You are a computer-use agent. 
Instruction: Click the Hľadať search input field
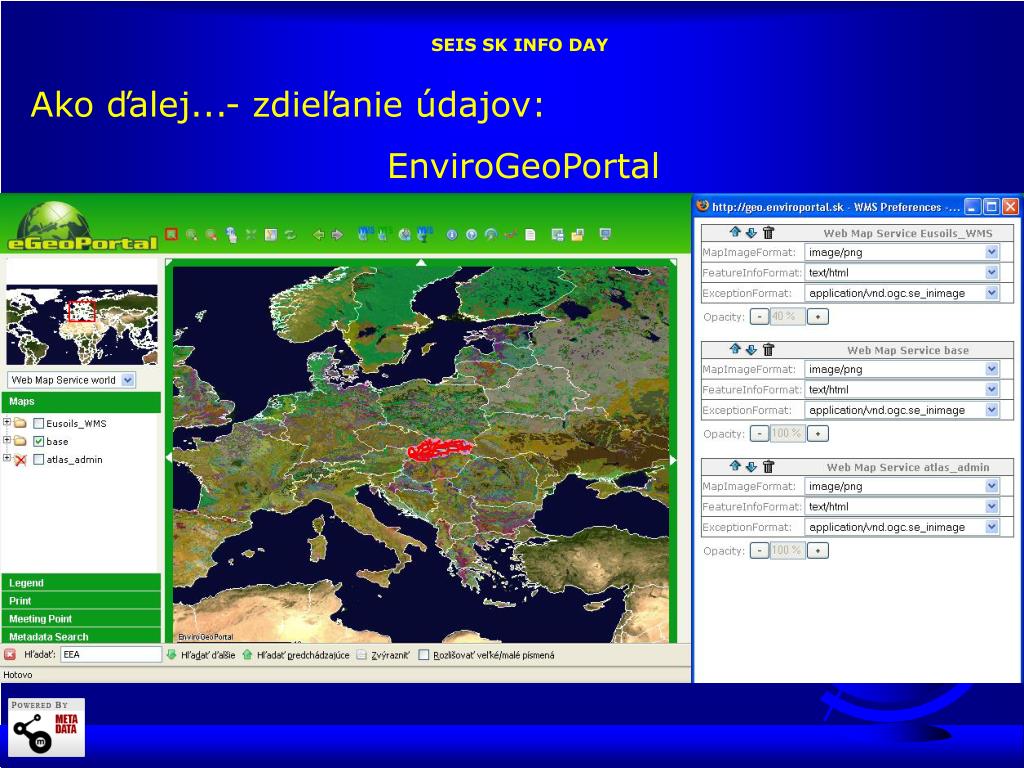pos(110,654)
